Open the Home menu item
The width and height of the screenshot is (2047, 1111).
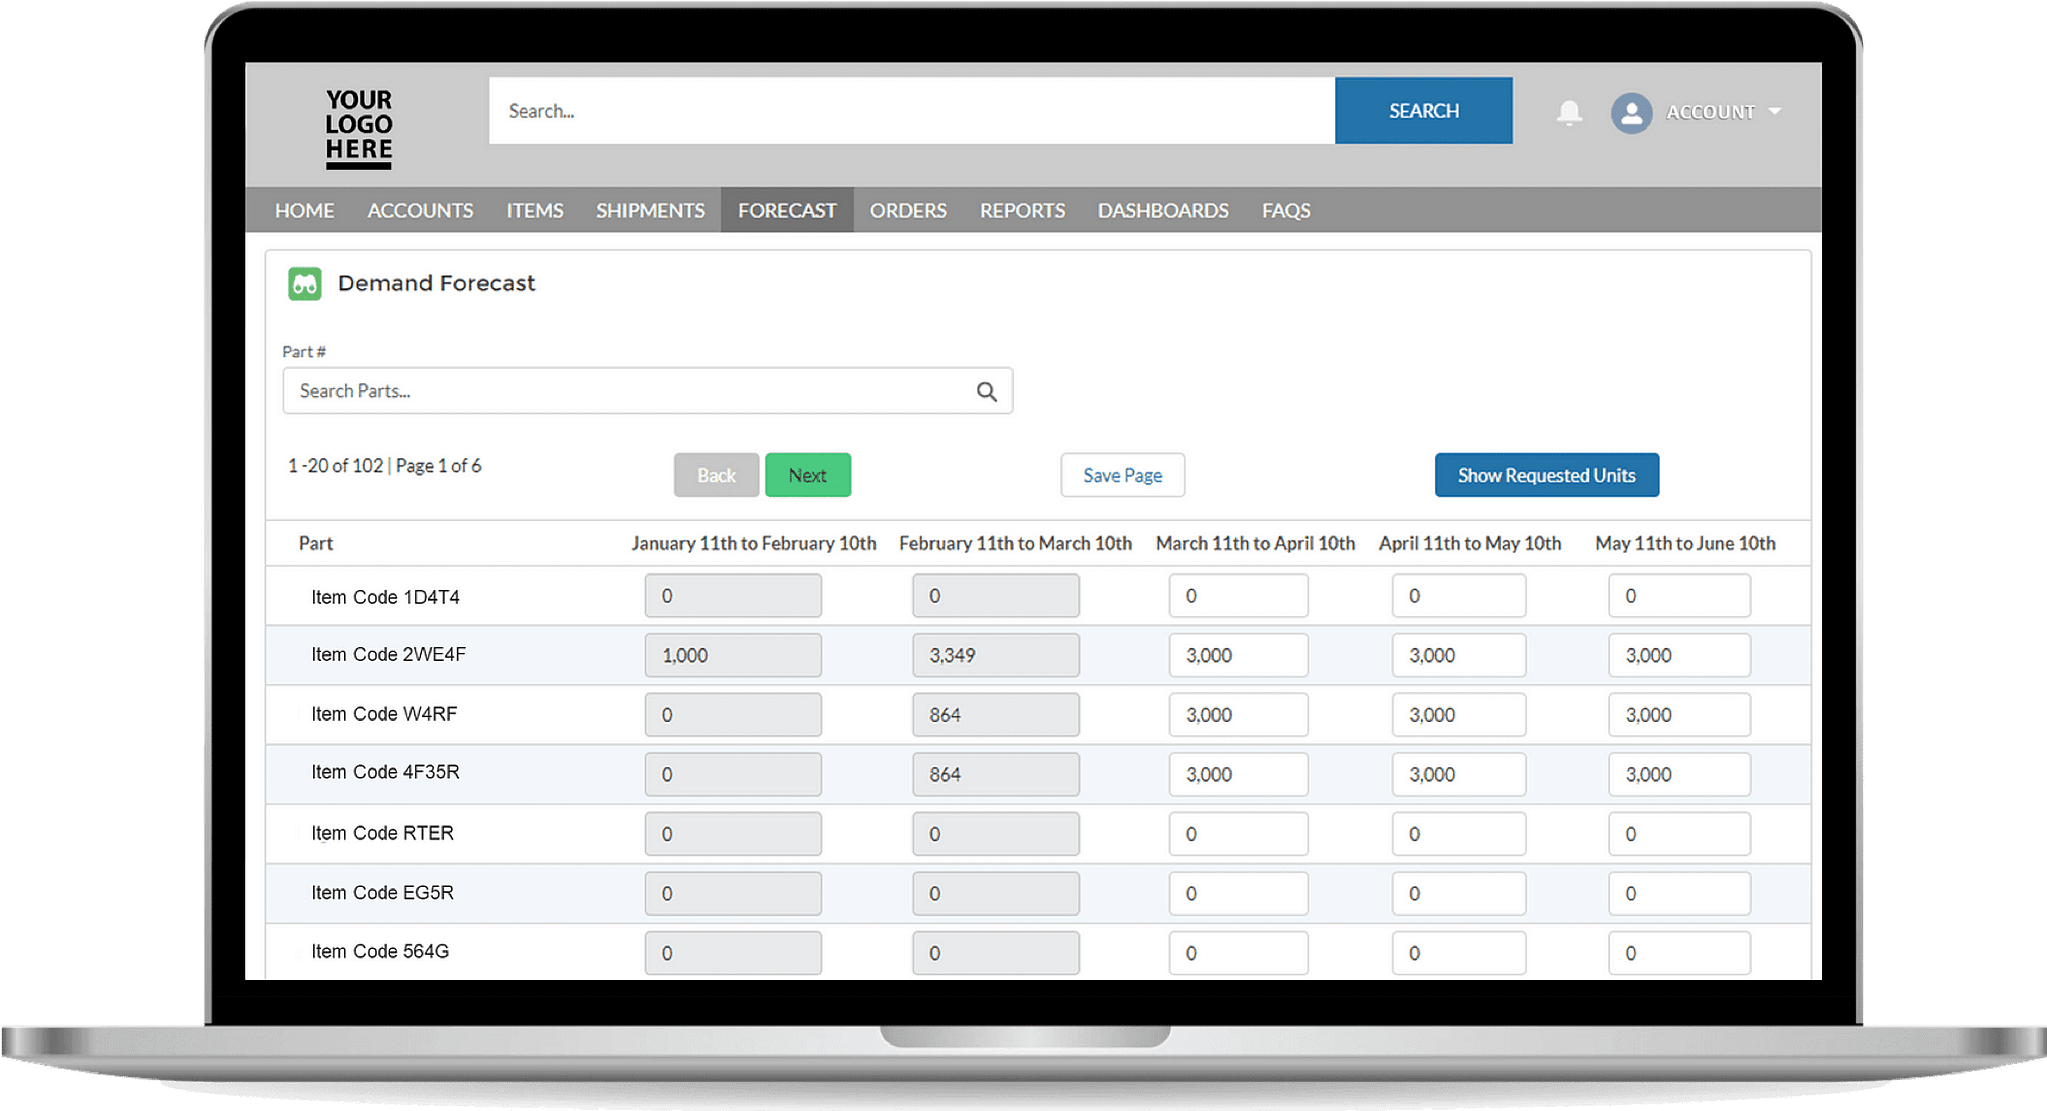pyautogui.click(x=305, y=211)
